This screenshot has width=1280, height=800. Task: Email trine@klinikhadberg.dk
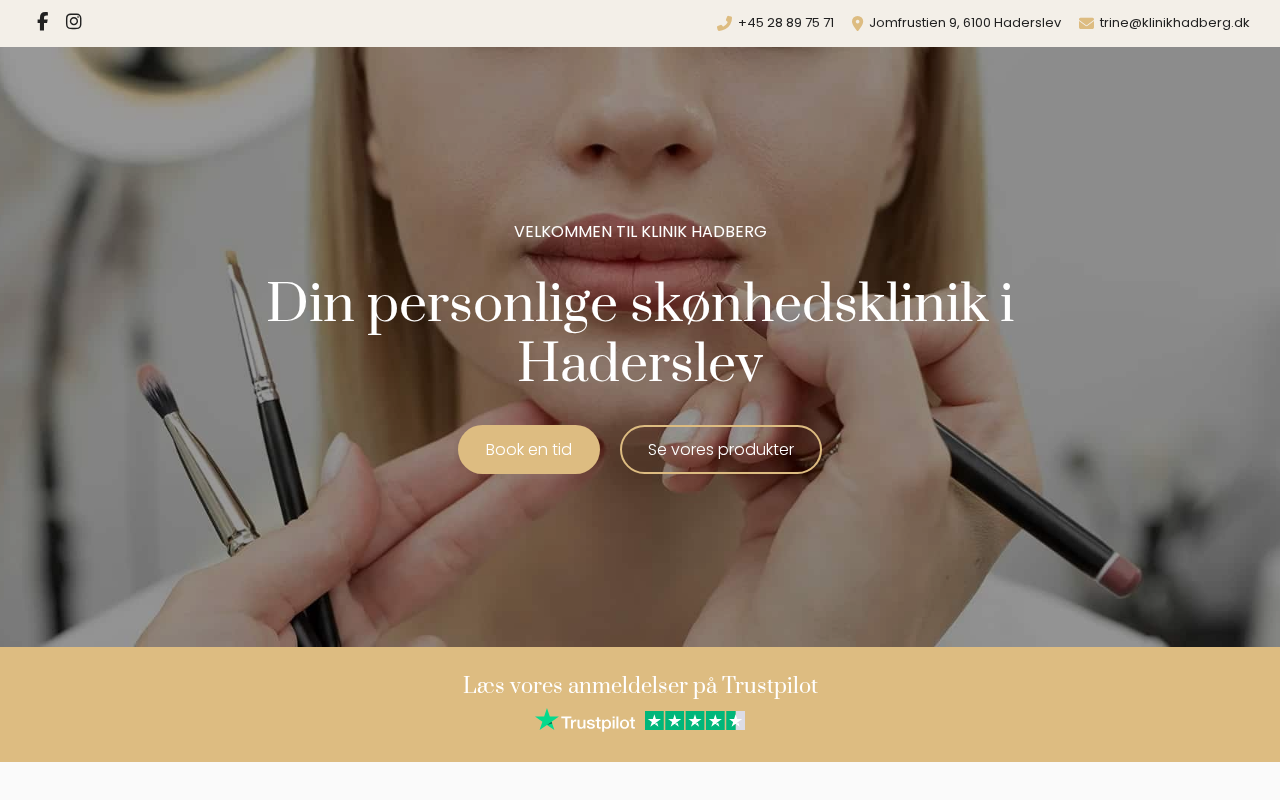click(1174, 23)
